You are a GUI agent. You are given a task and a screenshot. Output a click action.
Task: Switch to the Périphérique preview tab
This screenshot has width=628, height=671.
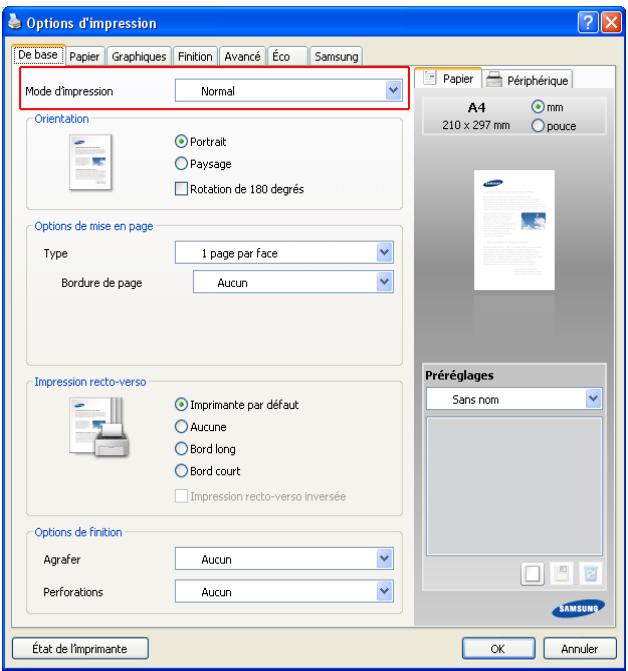528,80
